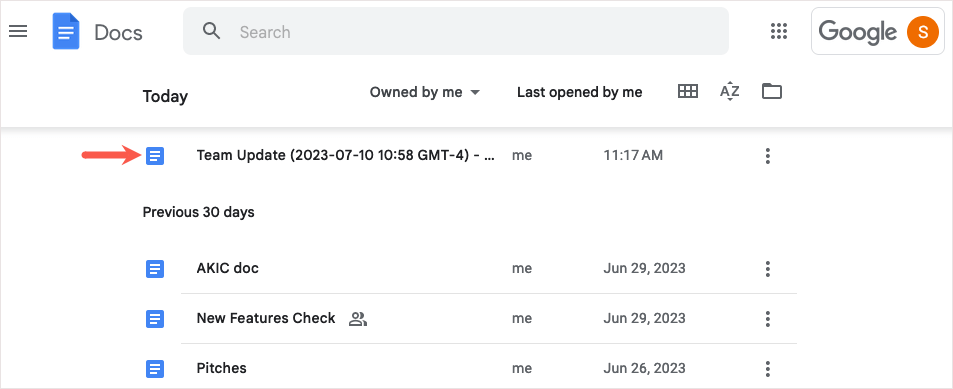The height and width of the screenshot is (389, 953).
Task: Open more actions for AKIC doc
Action: 768,268
